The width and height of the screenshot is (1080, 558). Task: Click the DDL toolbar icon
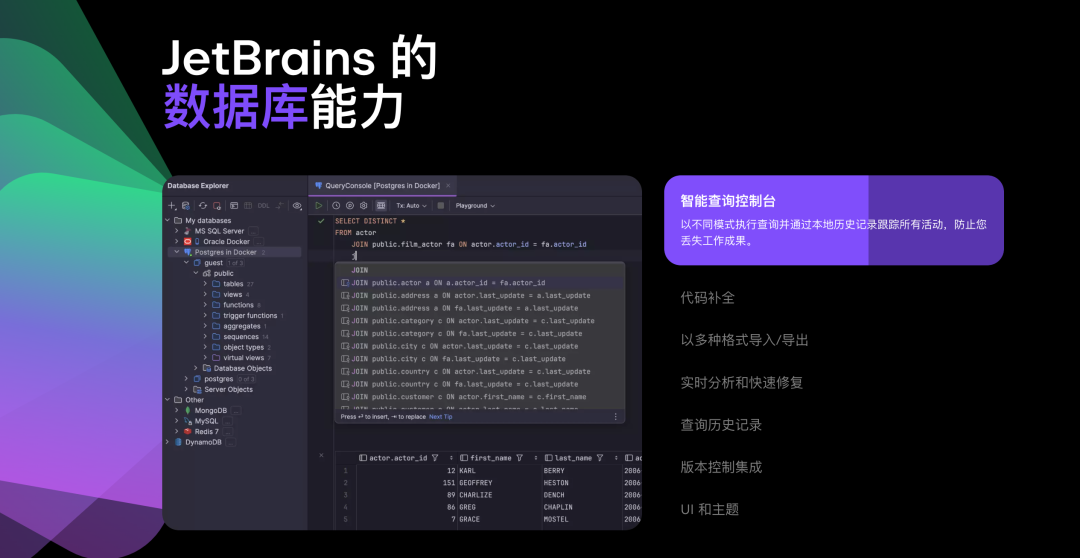pos(264,205)
